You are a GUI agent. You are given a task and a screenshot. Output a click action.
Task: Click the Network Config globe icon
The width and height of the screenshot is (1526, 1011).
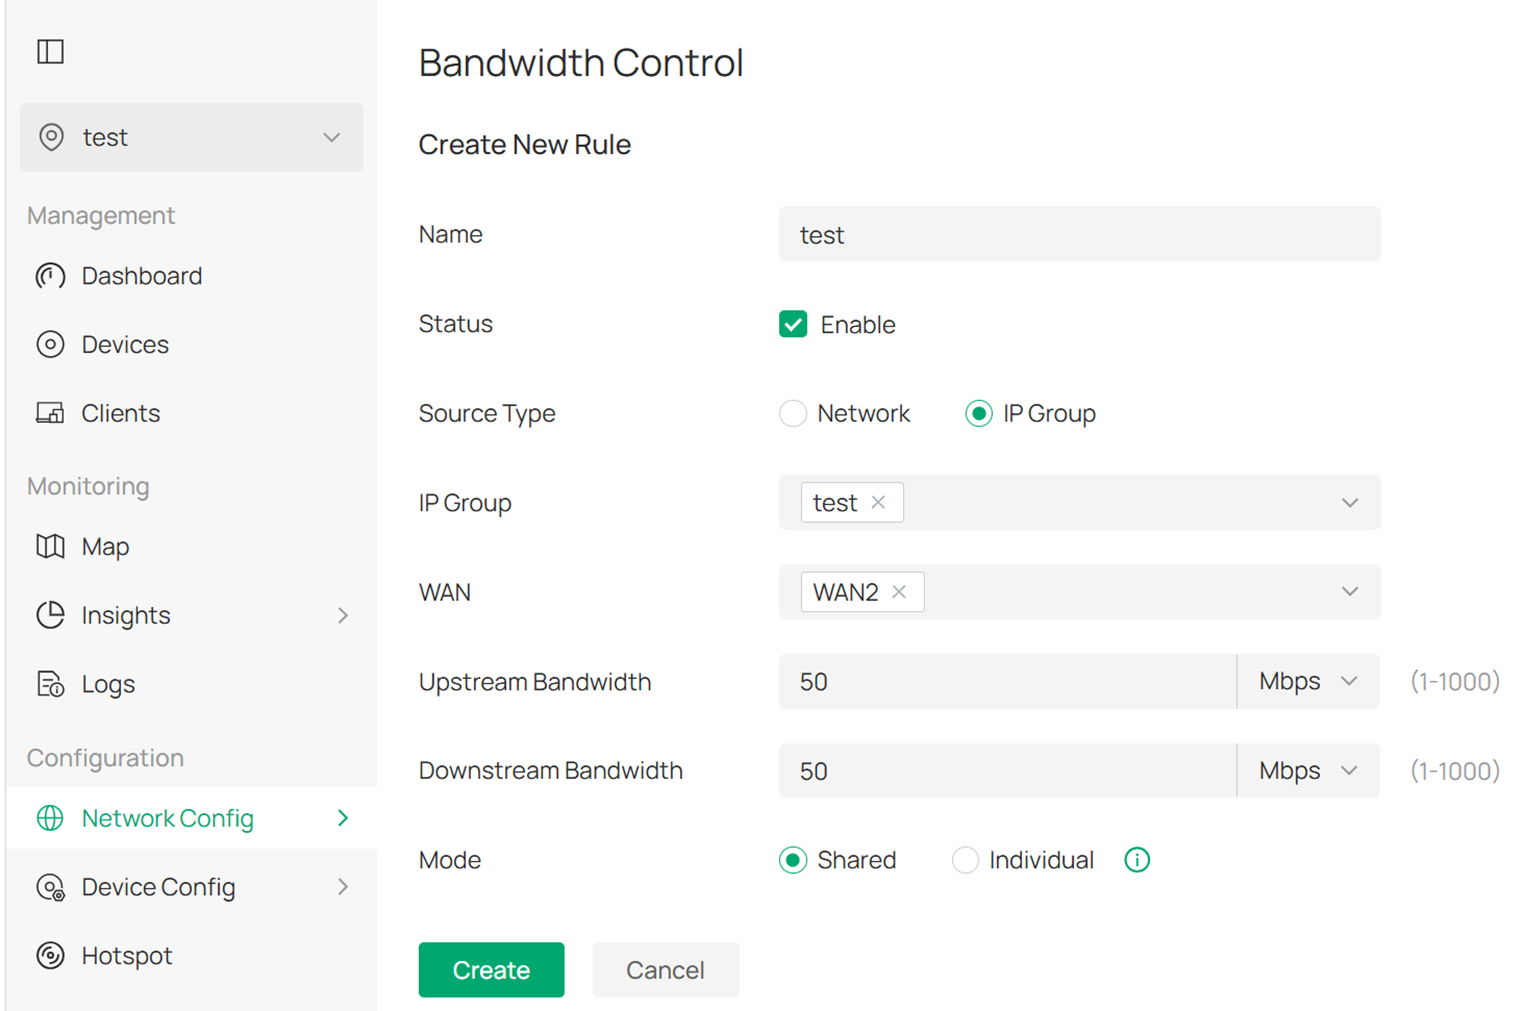pos(49,818)
